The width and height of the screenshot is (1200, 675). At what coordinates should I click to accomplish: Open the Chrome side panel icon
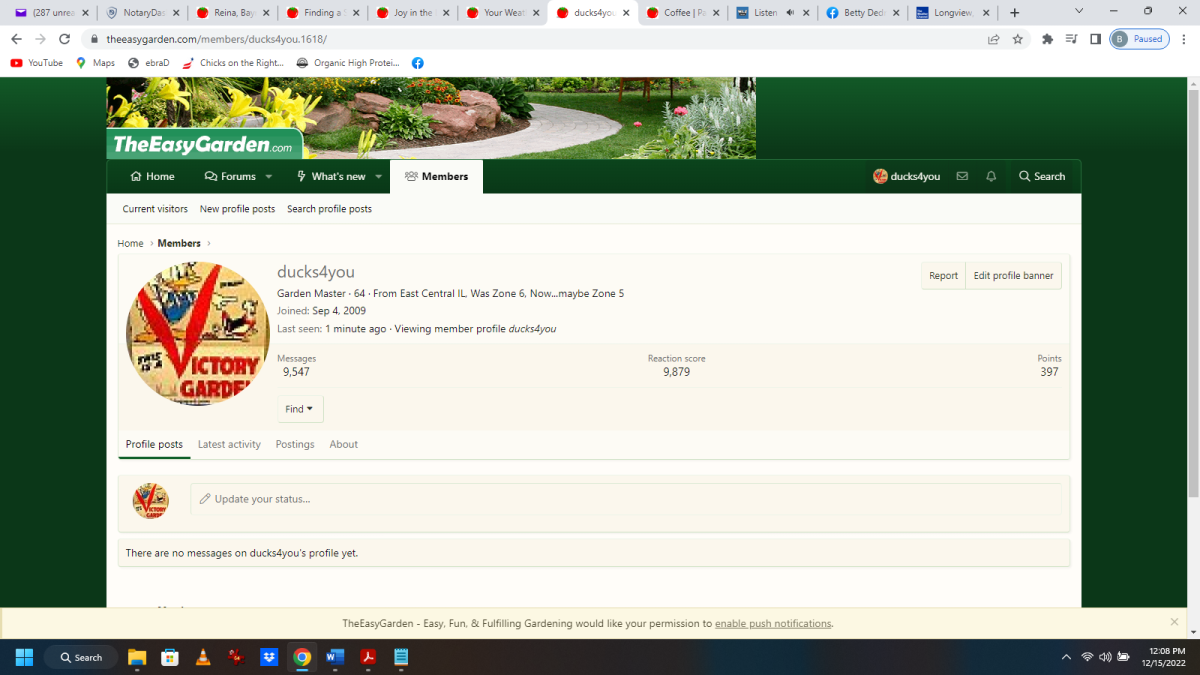1095,39
